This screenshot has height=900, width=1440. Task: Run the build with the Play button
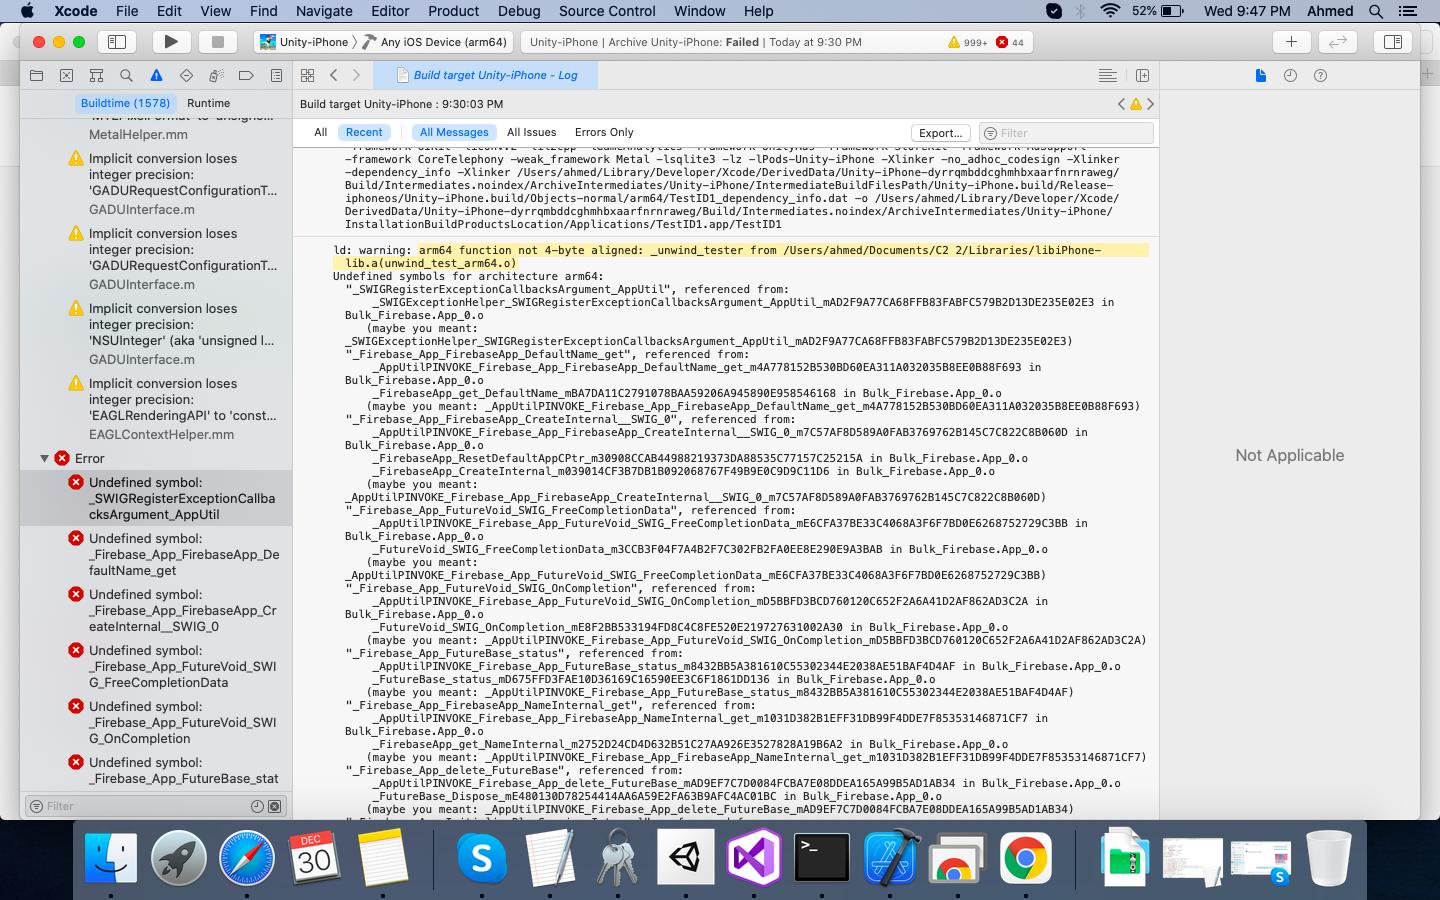pos(171,42)
